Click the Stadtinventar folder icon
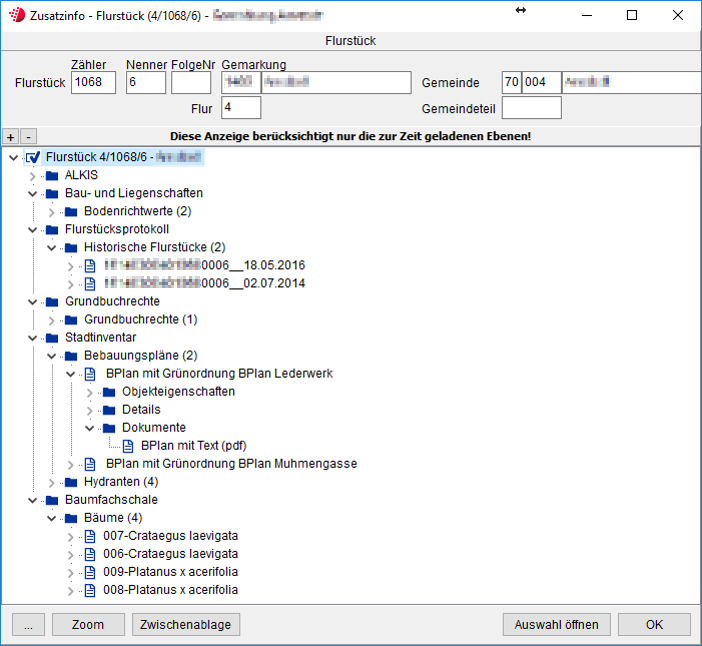This screenshot has width=702, height=646. 52,338
